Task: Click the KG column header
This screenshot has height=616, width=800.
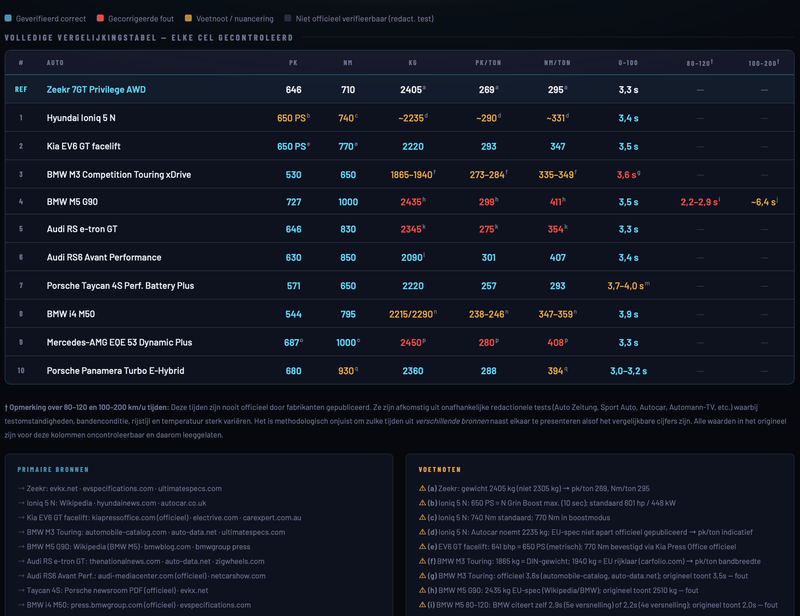Action: pos(413,63)
